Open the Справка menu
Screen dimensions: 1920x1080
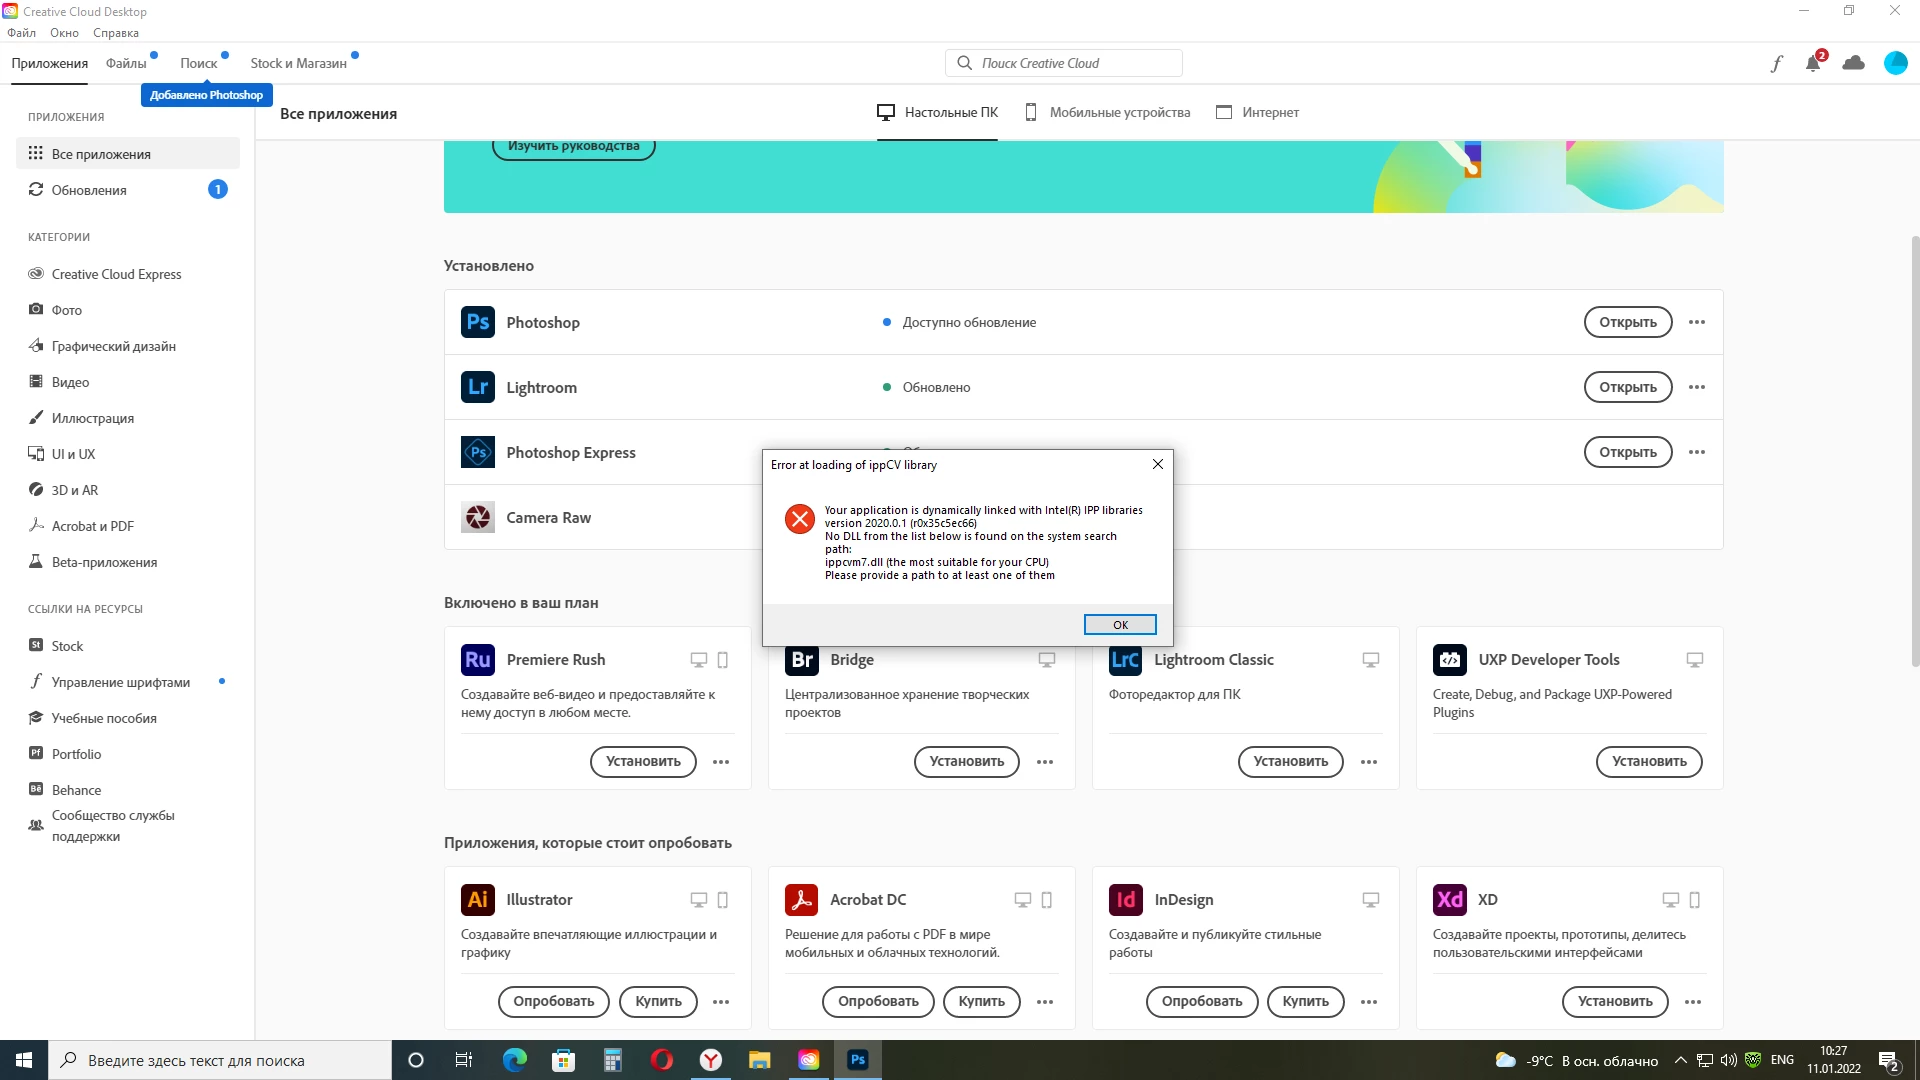point(116,33)
